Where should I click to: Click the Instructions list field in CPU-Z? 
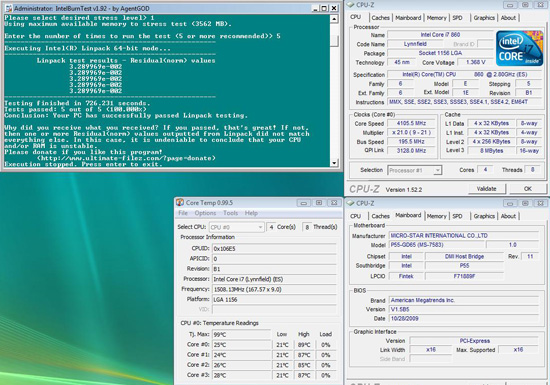[465, 102]
